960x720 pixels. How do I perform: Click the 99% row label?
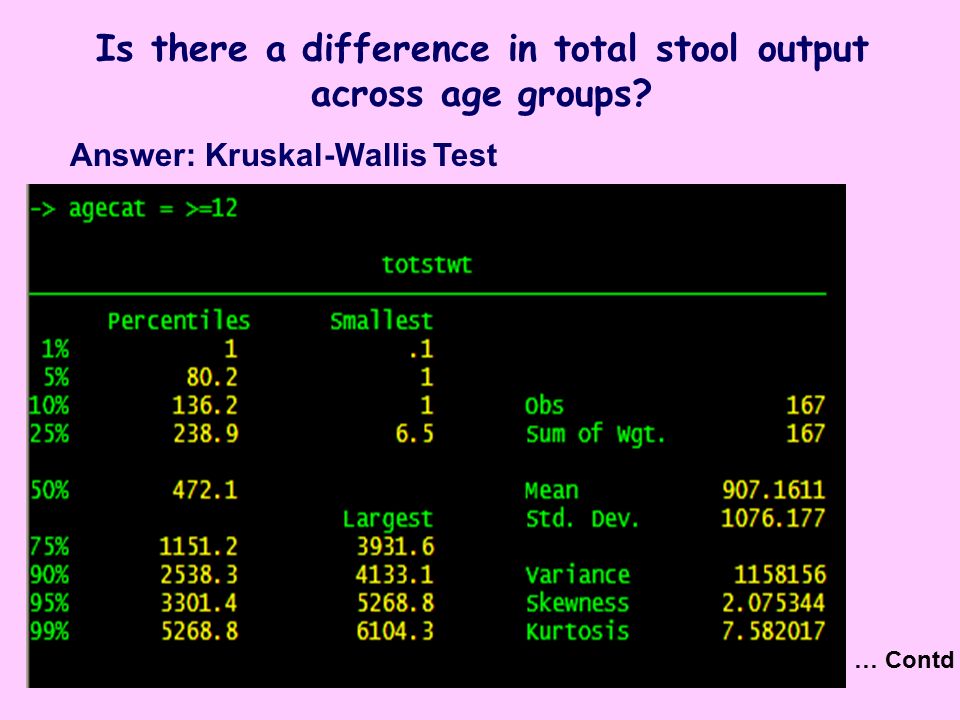[50, 631]
